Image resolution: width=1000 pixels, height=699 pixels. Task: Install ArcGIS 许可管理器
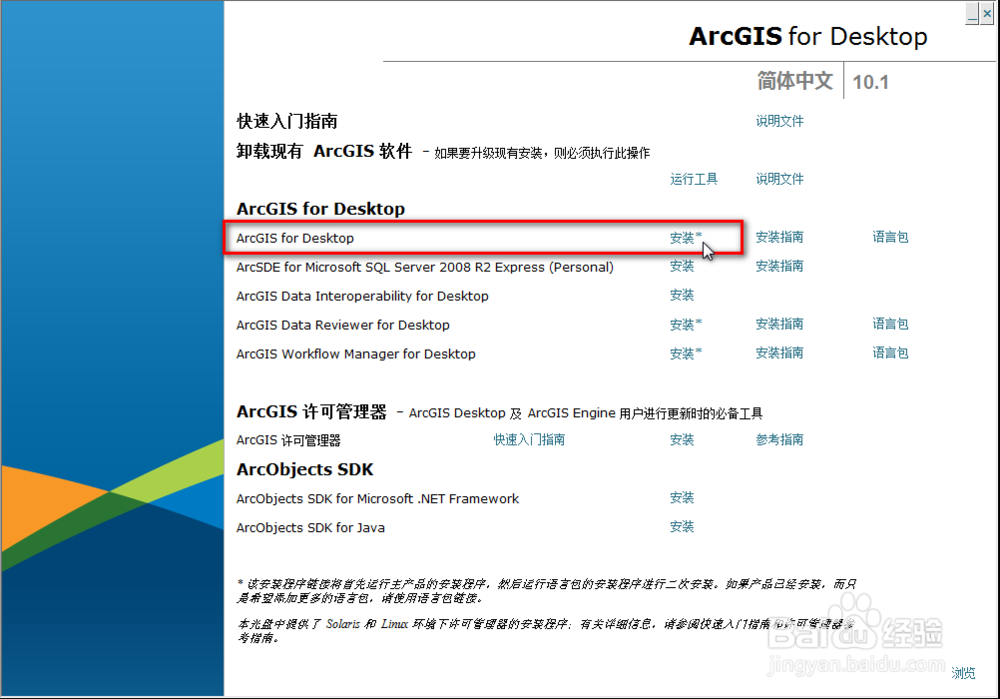pos(682,440)
